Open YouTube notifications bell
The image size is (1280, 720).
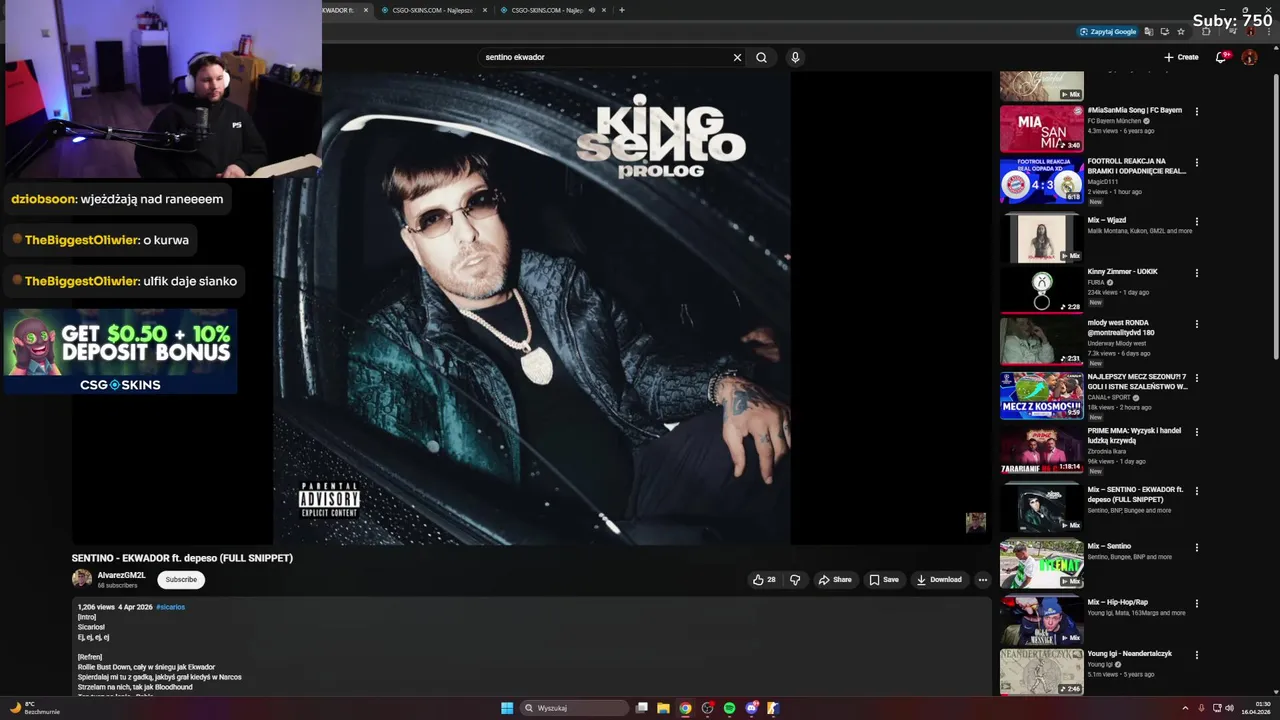1221,57
